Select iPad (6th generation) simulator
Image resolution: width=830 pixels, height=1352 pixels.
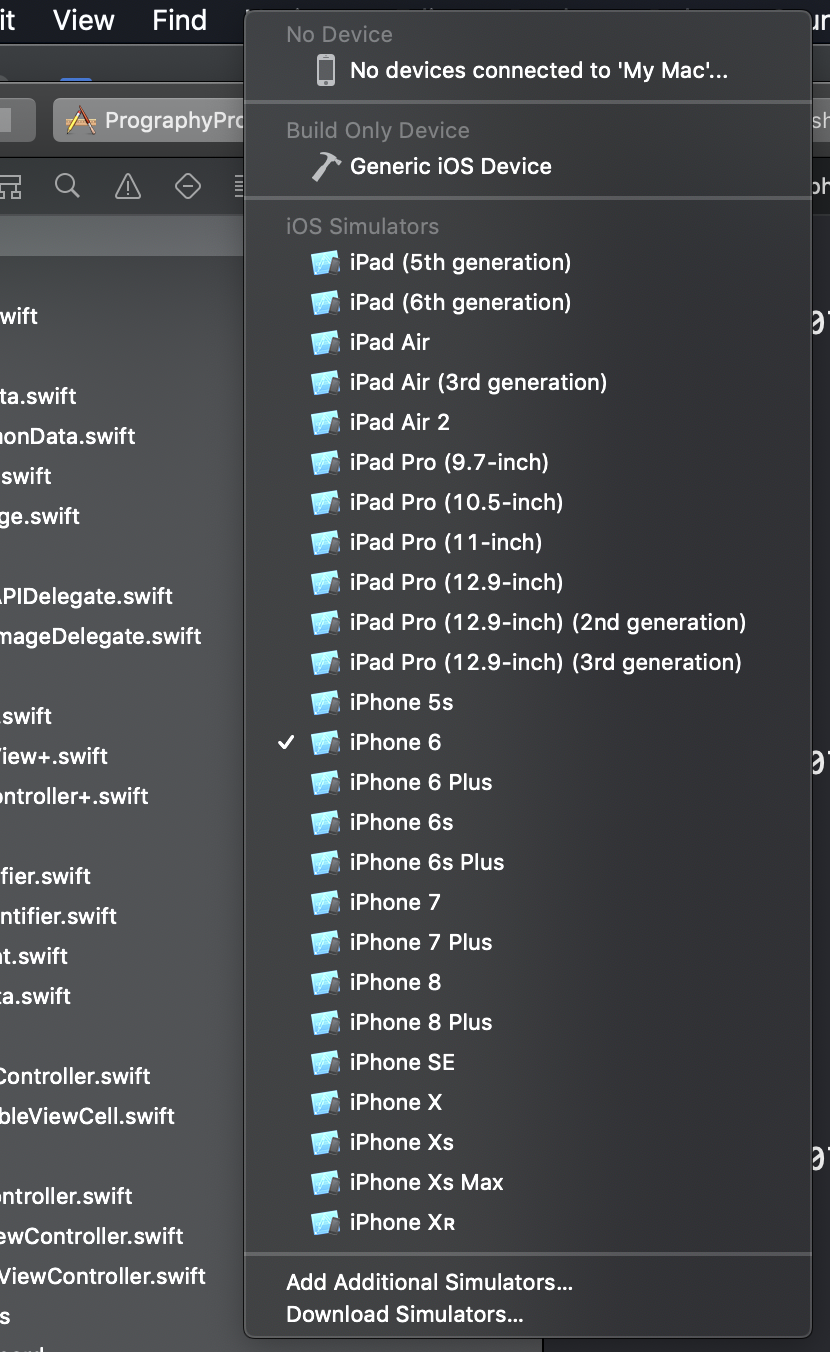tap(527, 302)
